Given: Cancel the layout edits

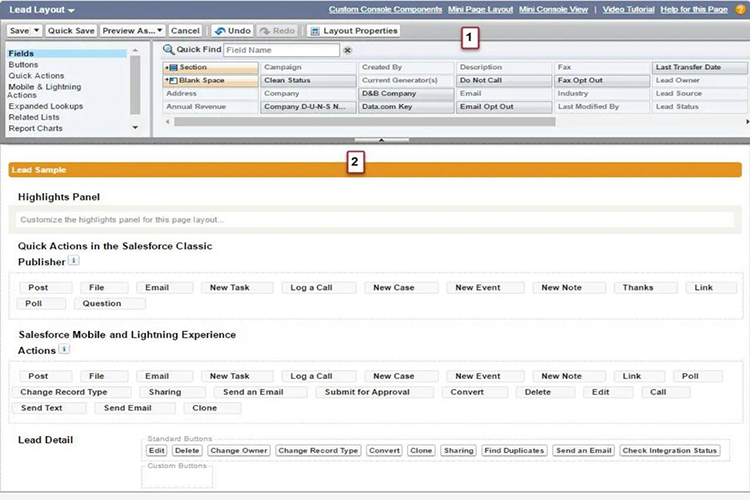Looking at the screenshot, I should tap(185, 31).
